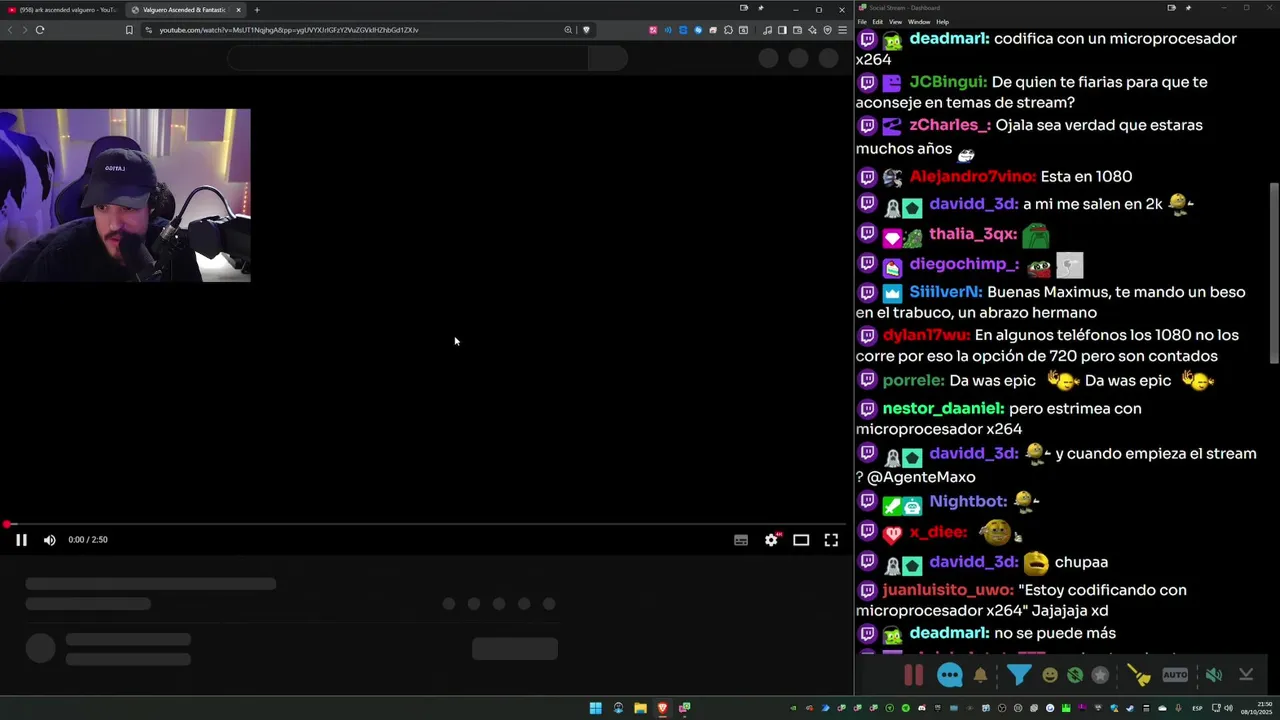Viewport: 1280px width, 720px height.
Task: Open Brave Shields lion icon
Action: pyautogui.click(x=587, y=30)
